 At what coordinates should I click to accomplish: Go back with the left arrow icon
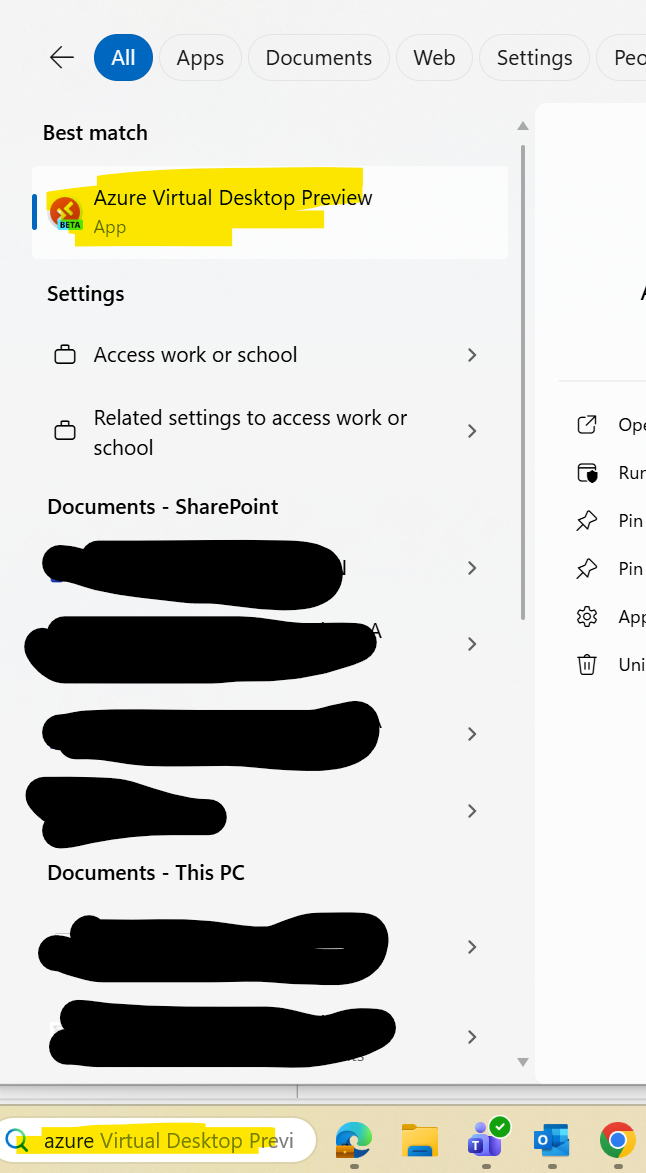point(61,58)
